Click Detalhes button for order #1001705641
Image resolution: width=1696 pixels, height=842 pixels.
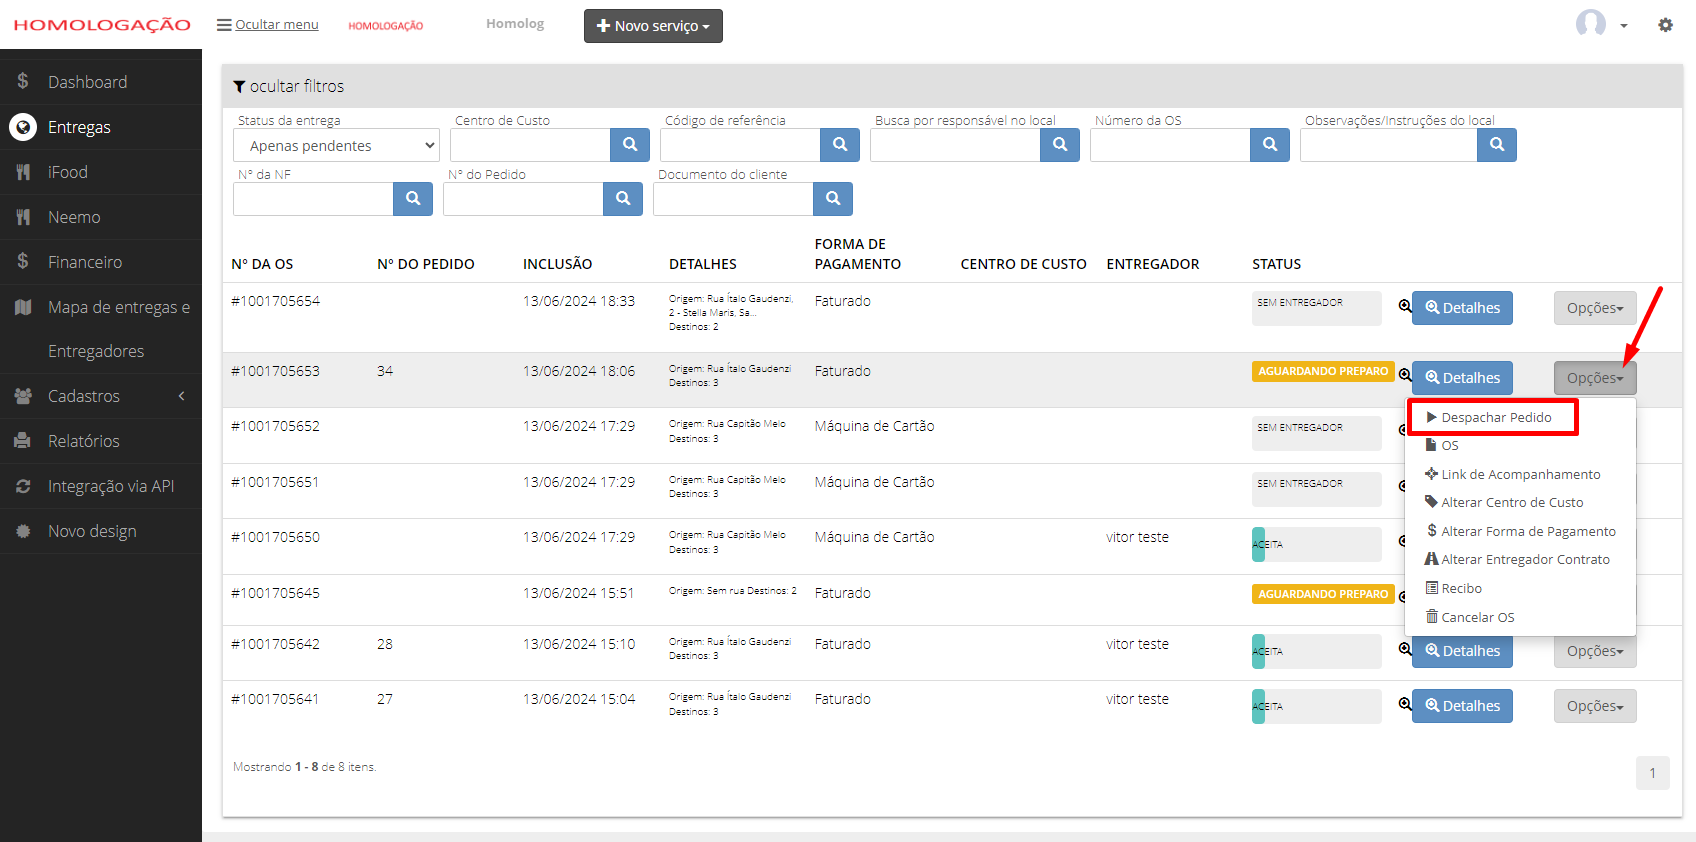(x=1462, y=706)
